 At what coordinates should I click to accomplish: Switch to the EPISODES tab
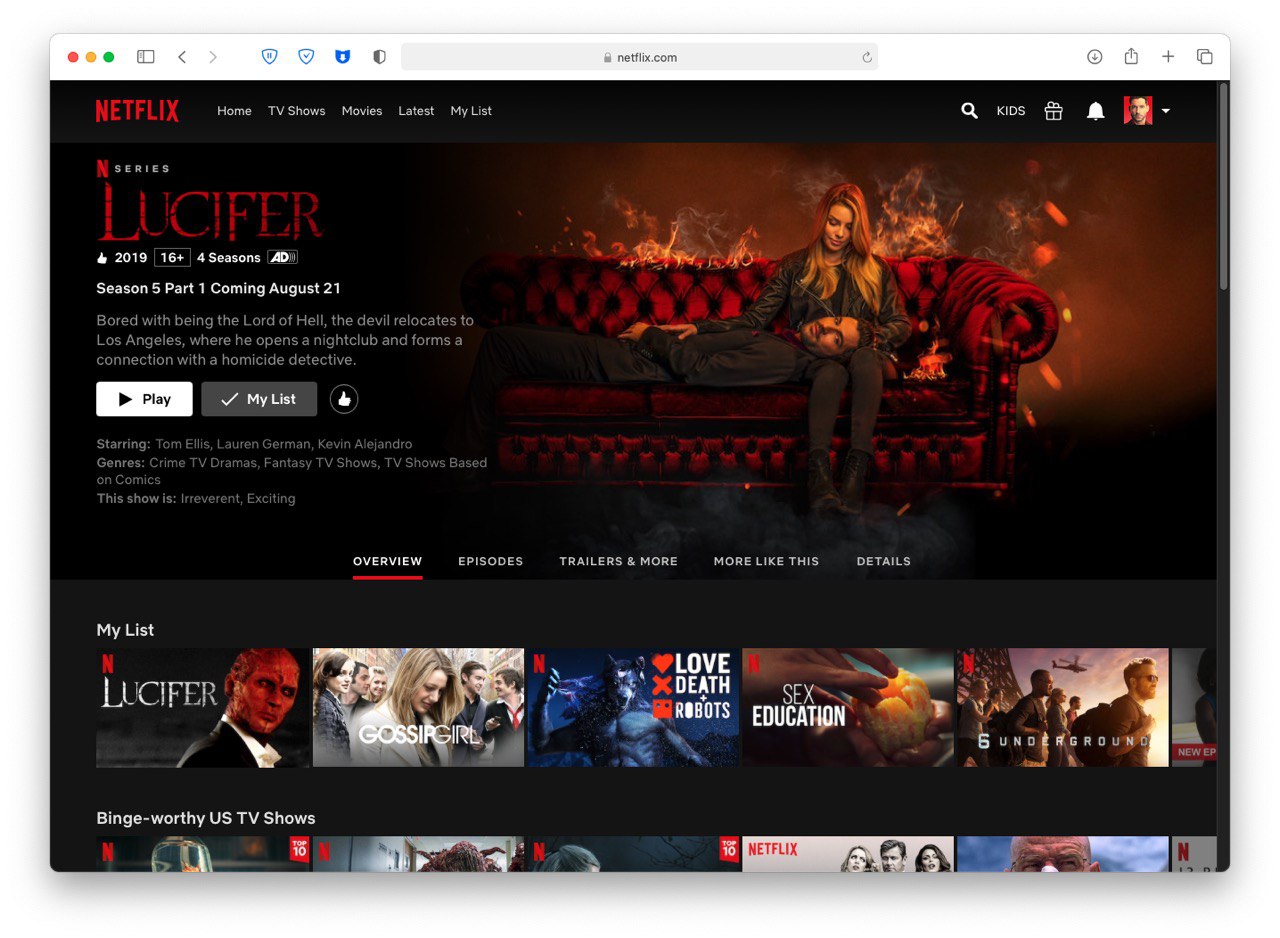click(491, 561)
